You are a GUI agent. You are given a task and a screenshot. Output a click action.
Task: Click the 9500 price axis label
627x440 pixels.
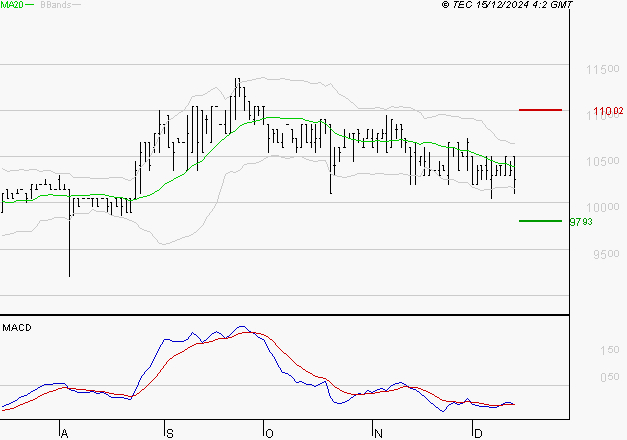point(606,254)
